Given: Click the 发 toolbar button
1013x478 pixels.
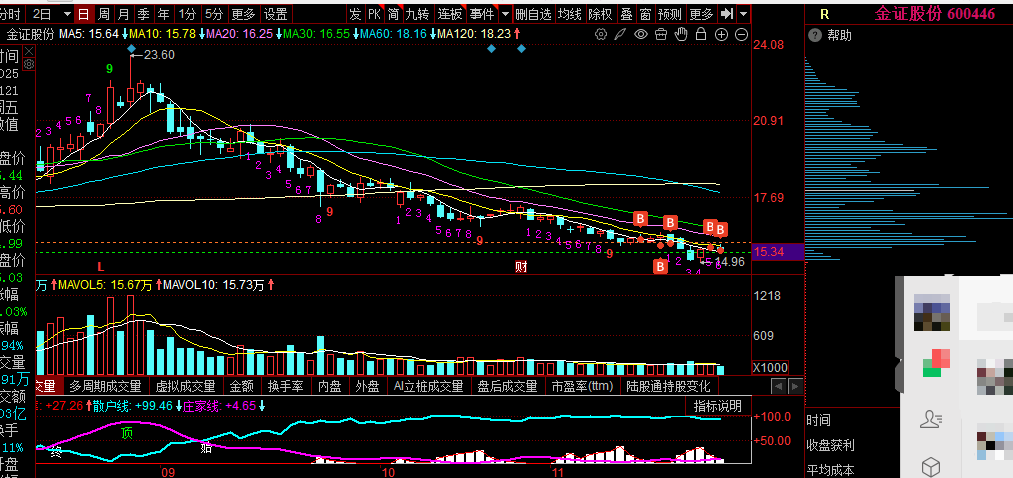Looking at the screenshot, I should point(355,14).
